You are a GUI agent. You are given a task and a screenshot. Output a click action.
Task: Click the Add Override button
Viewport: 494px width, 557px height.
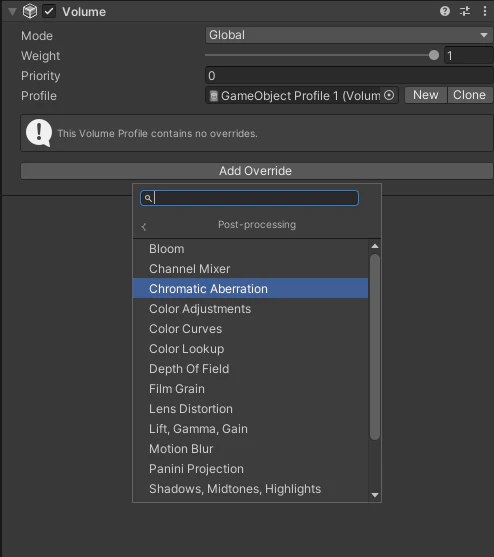tap(256, 171)
